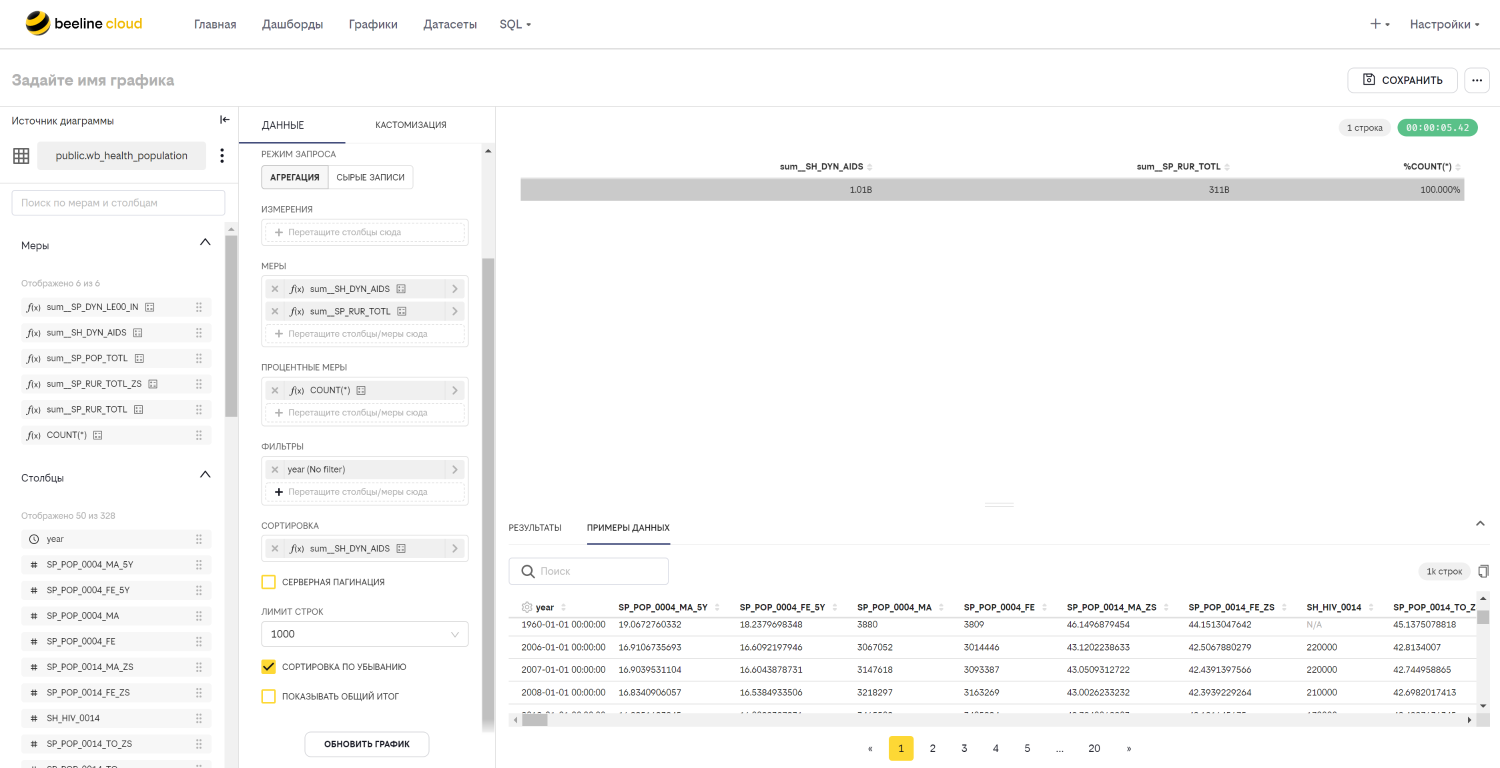Click dataset name public.wb_health_population

click(x=121, y=156)
